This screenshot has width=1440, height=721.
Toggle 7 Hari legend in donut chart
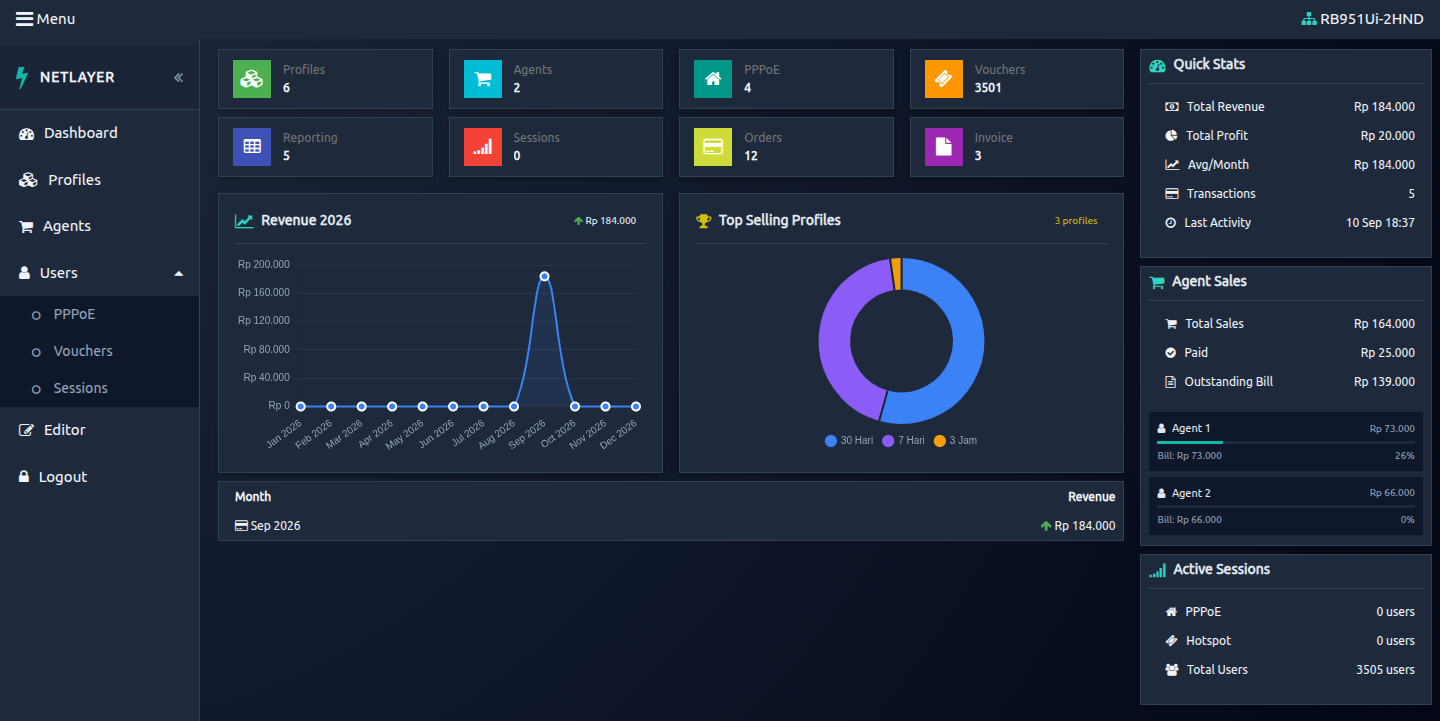click(903, 441)
